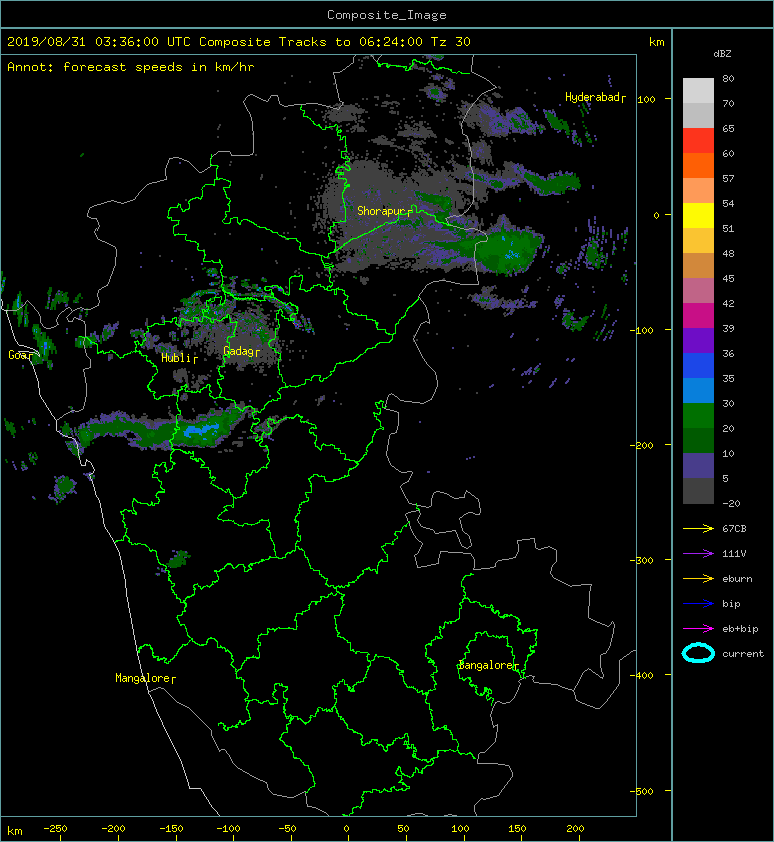Select the '50' tick on the horizontal axis
This screenshot has height=842, width=774.
[403, 829]
